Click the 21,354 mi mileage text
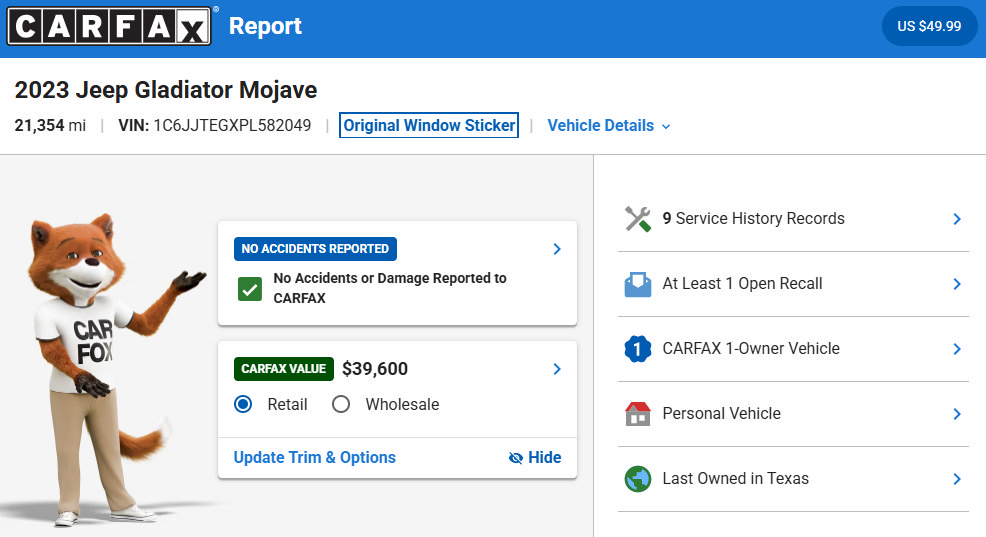Image resolution: width=986 pixels, height=537 pixels. 50,126
